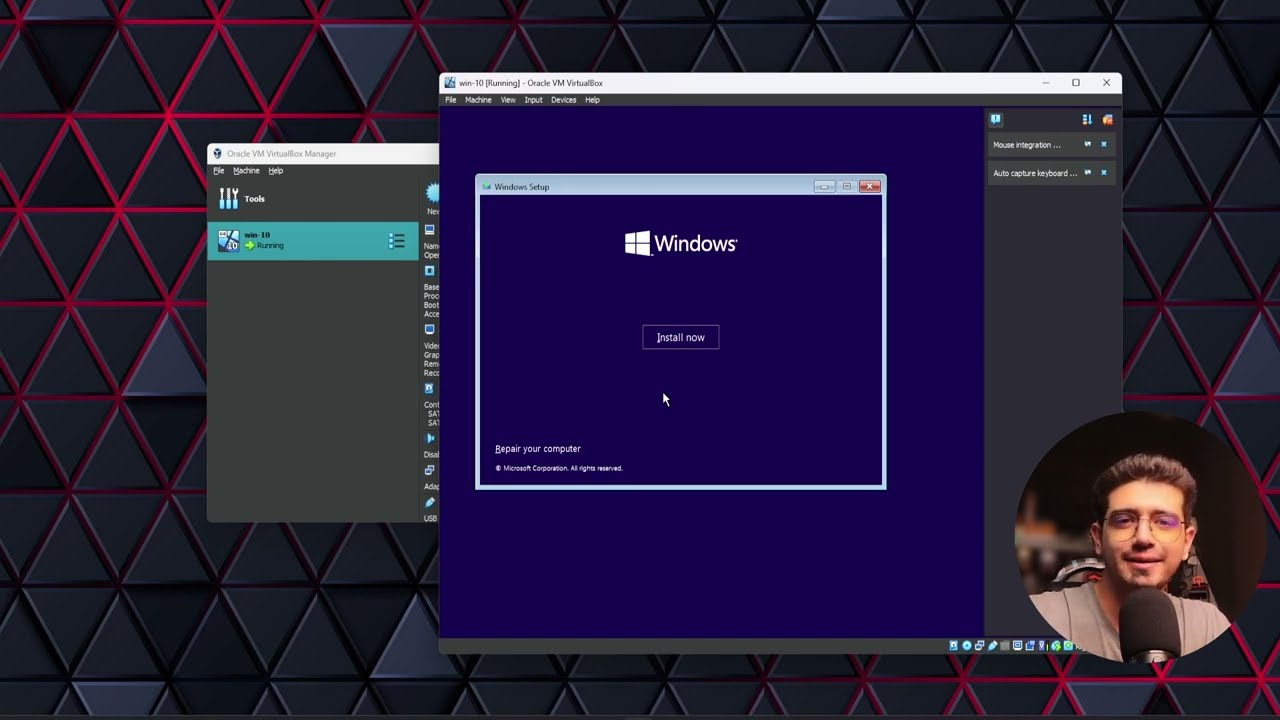The image size is (1280, 720).
Task: Dismiss the Auto capture keyboard notification
Action: tap(1104, 173)
